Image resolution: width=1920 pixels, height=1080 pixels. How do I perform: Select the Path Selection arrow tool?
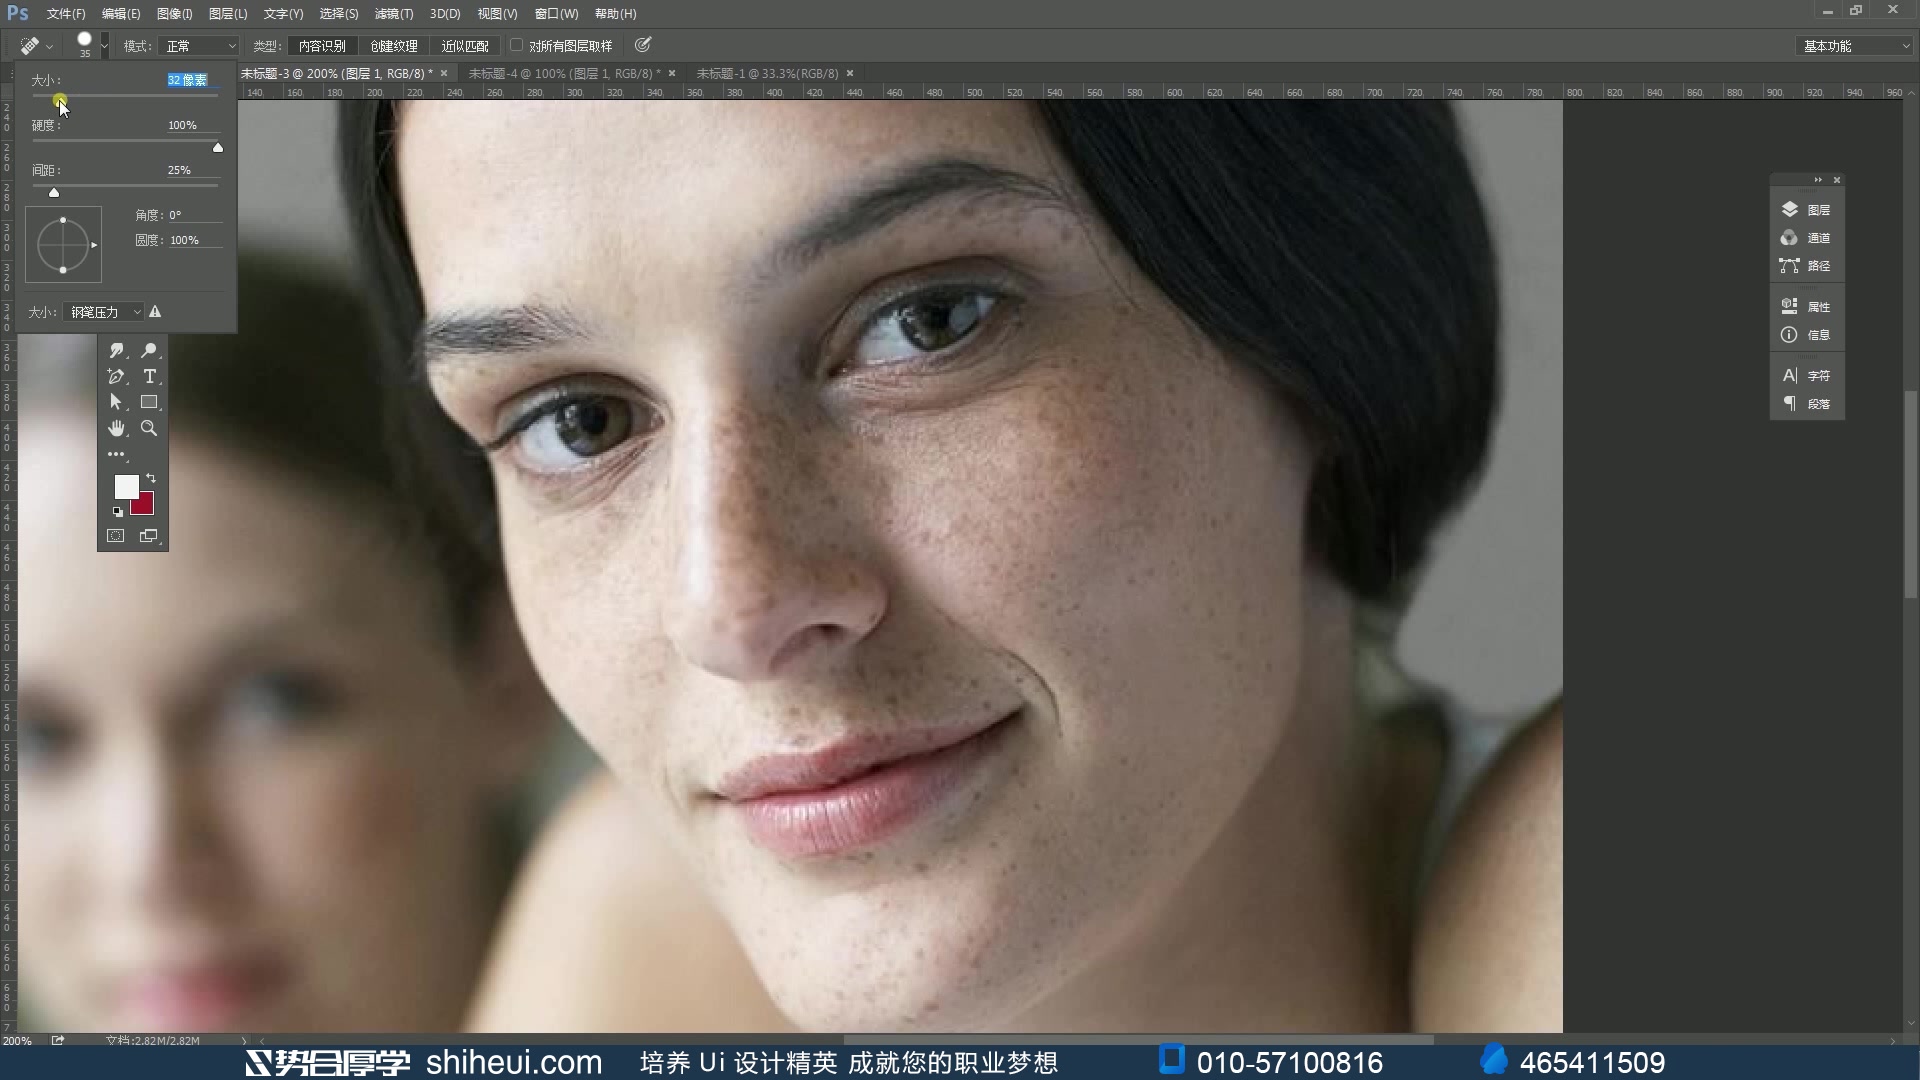click(x=116, y=402)
